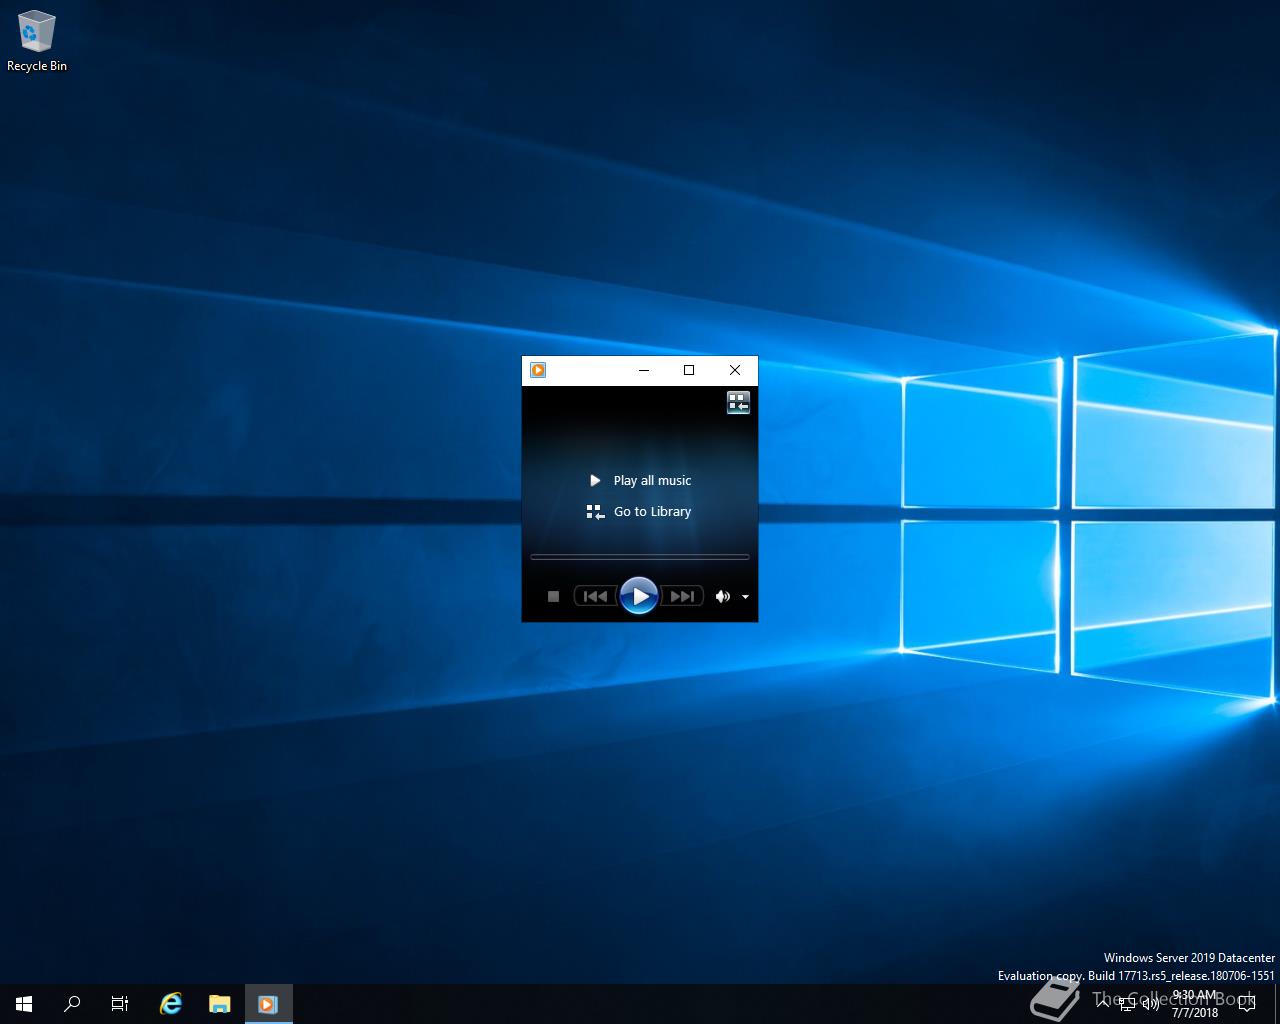The width and height of the screenshot is (1280, 1024).
Task: Click the play triangle beside Play all music
Action: (595, 481)
